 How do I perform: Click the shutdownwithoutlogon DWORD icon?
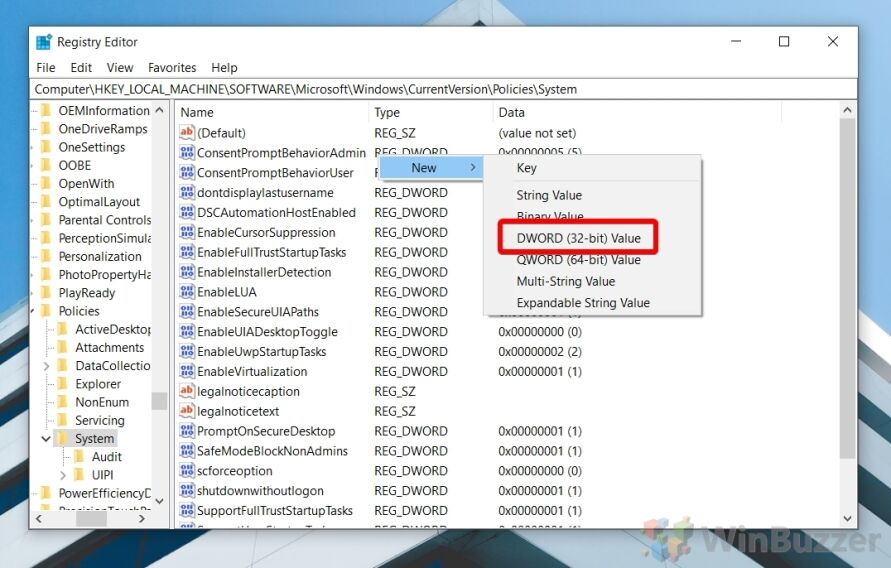click(186, 490)
